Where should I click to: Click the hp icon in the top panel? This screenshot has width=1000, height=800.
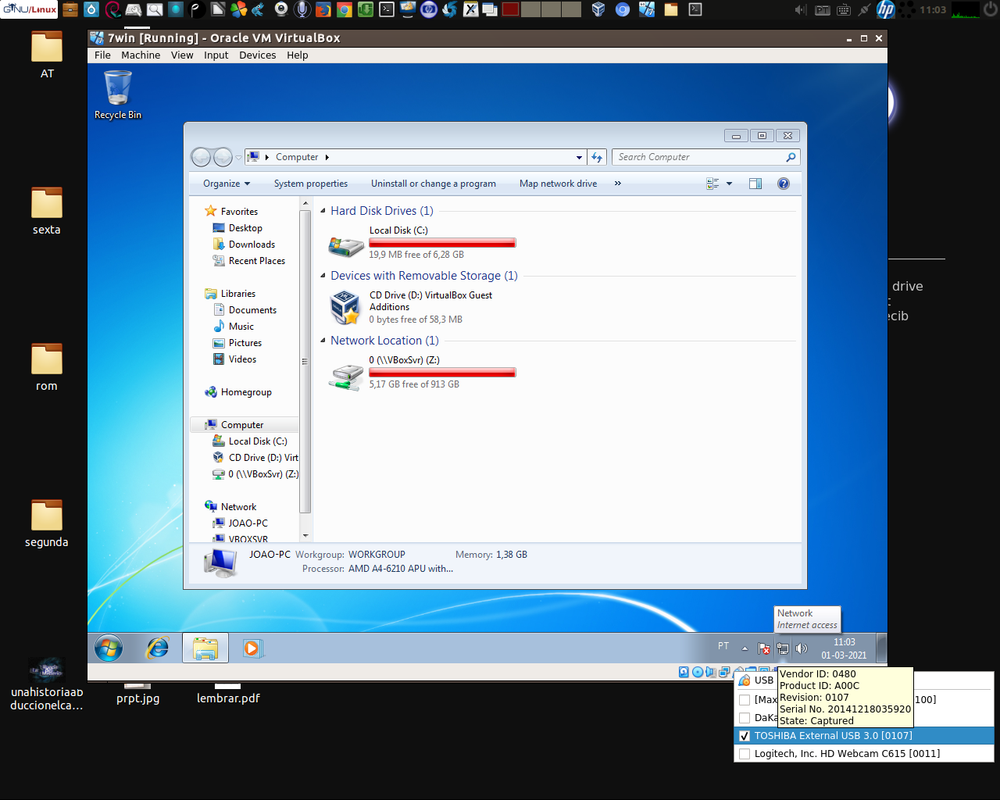(x=886, y=9)
